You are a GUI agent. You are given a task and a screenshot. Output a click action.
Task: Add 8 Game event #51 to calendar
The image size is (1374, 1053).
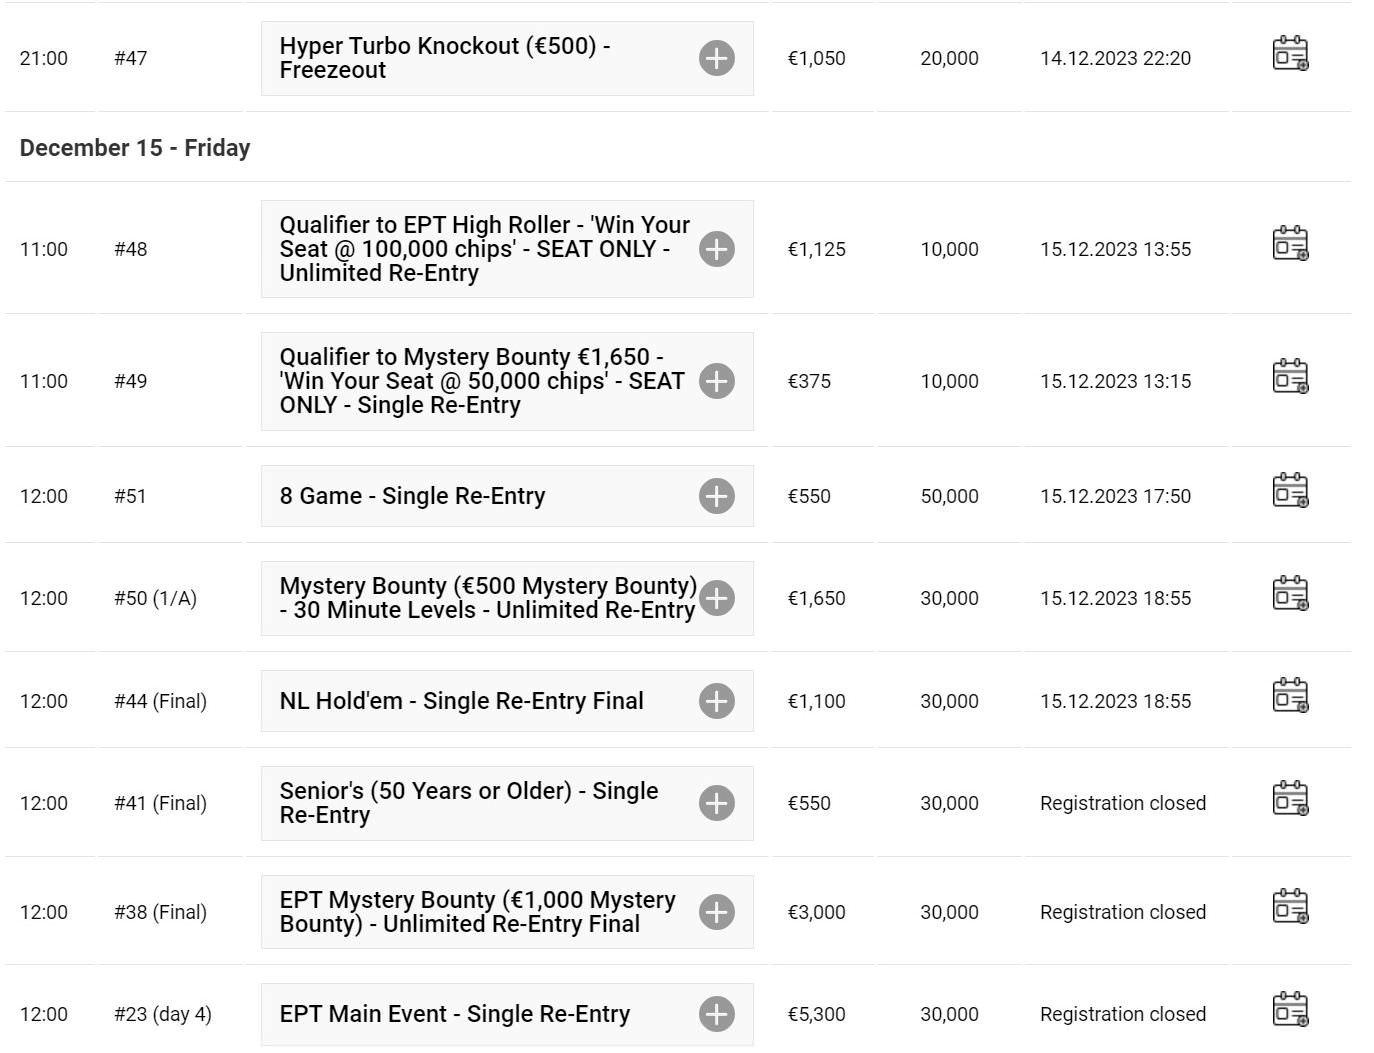(1290, 491)
